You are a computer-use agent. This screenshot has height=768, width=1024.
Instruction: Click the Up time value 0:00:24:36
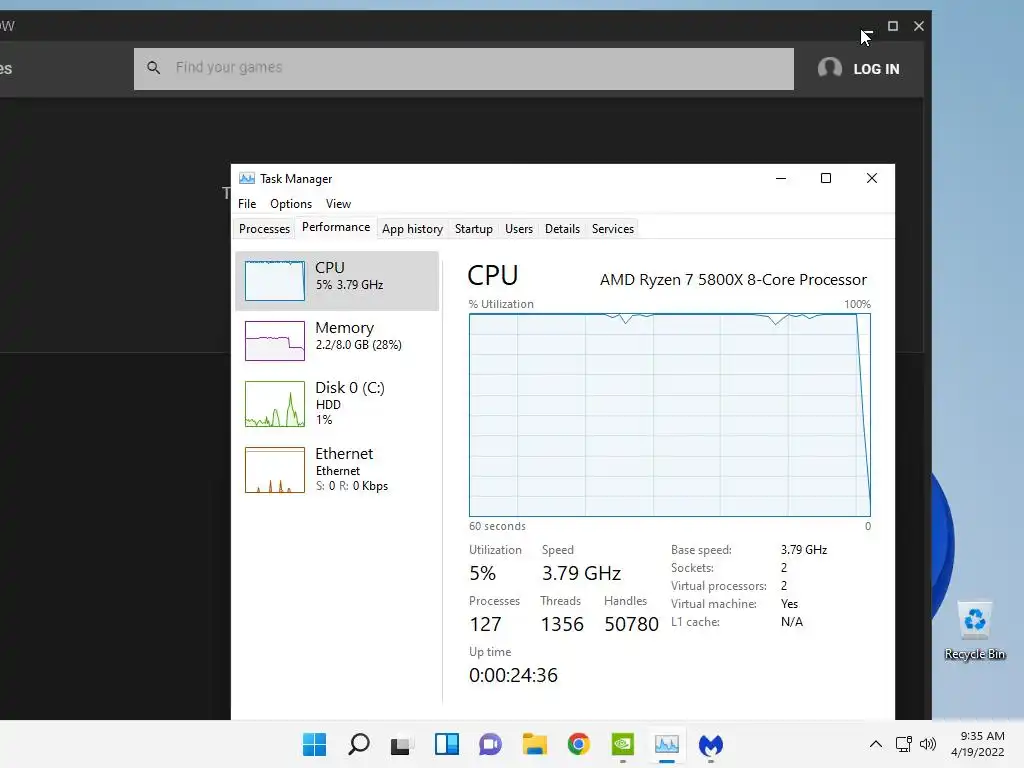513,675
